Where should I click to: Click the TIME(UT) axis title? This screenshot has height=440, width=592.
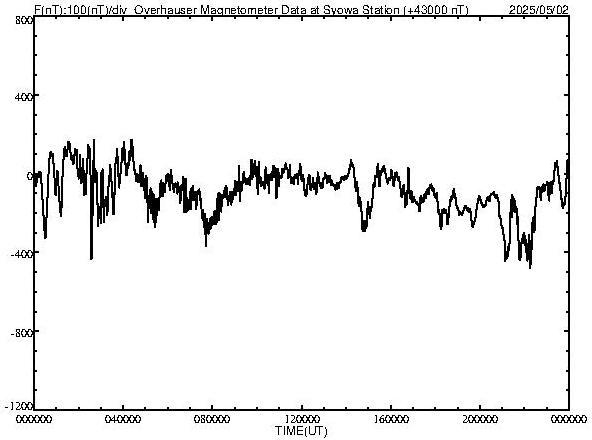pyautogui.click(x=301, y=431)
